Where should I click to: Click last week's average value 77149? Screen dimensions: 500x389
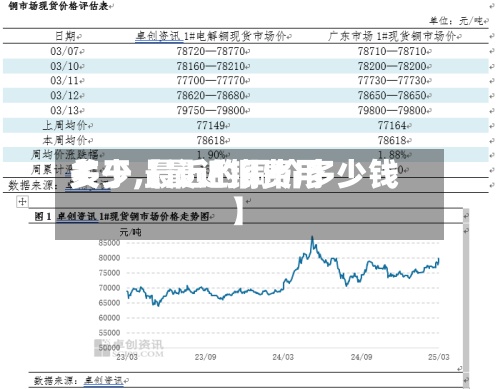(211, 125)
